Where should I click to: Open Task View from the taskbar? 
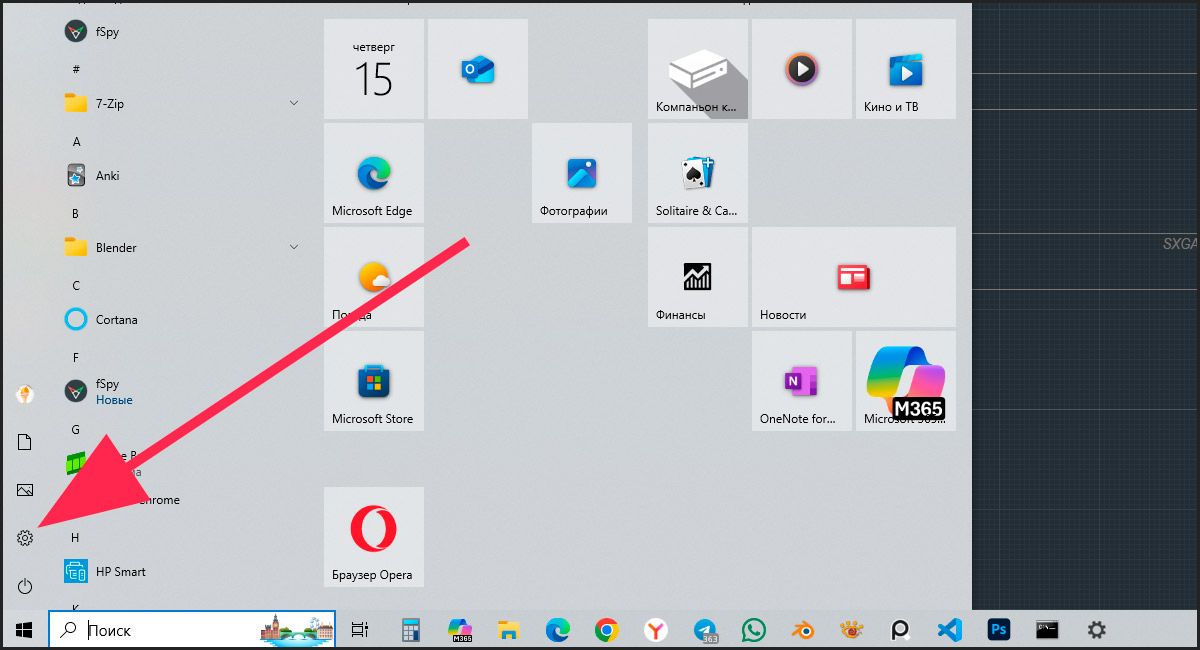[360, 630]
